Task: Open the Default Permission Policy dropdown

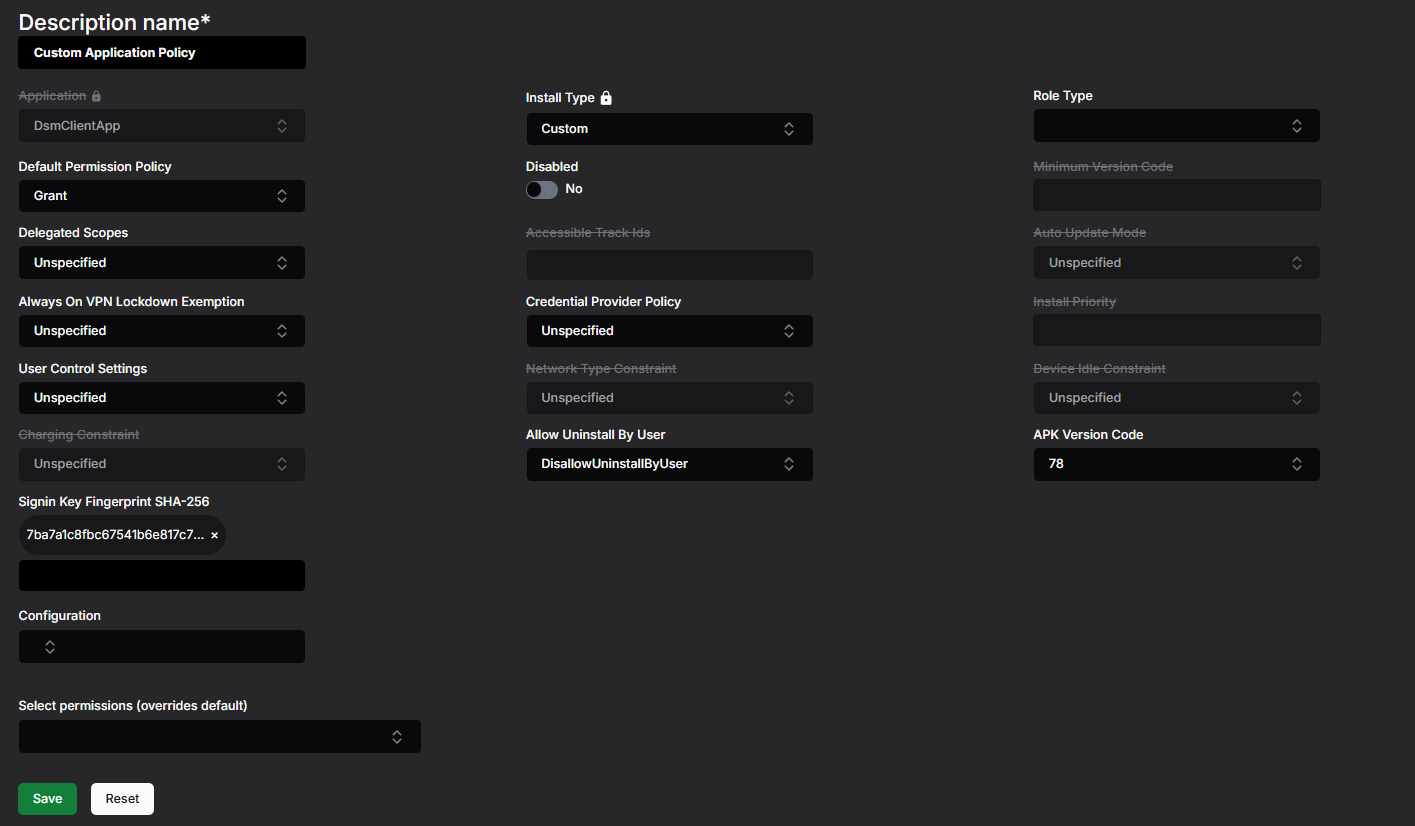Action: pos(162,196)
